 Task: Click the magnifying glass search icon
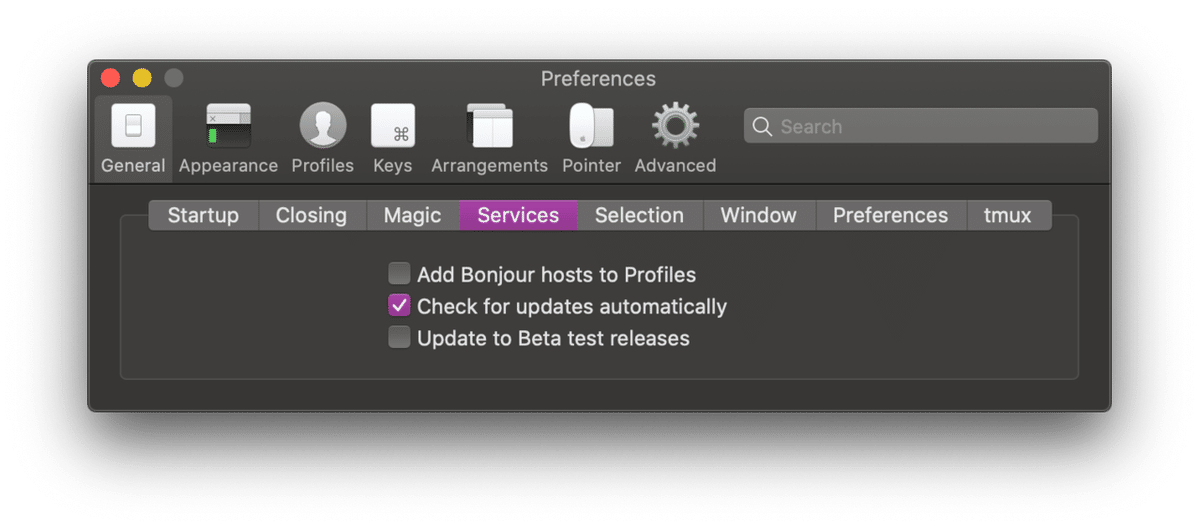[x=762, y=127]
